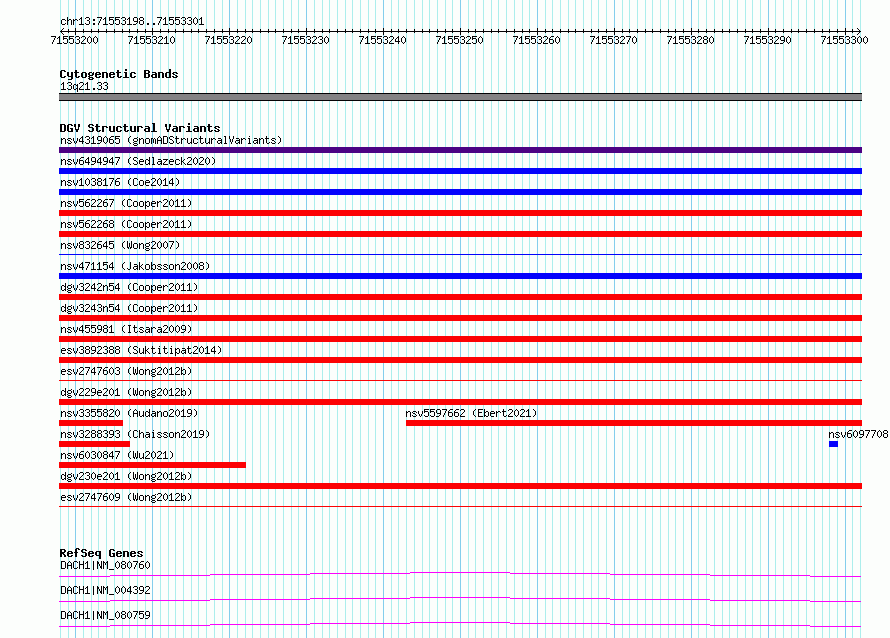This screenshot has width=890, height=638.
Task: Click the RefSeq Genes track title
Action: (x=102, y=553)
